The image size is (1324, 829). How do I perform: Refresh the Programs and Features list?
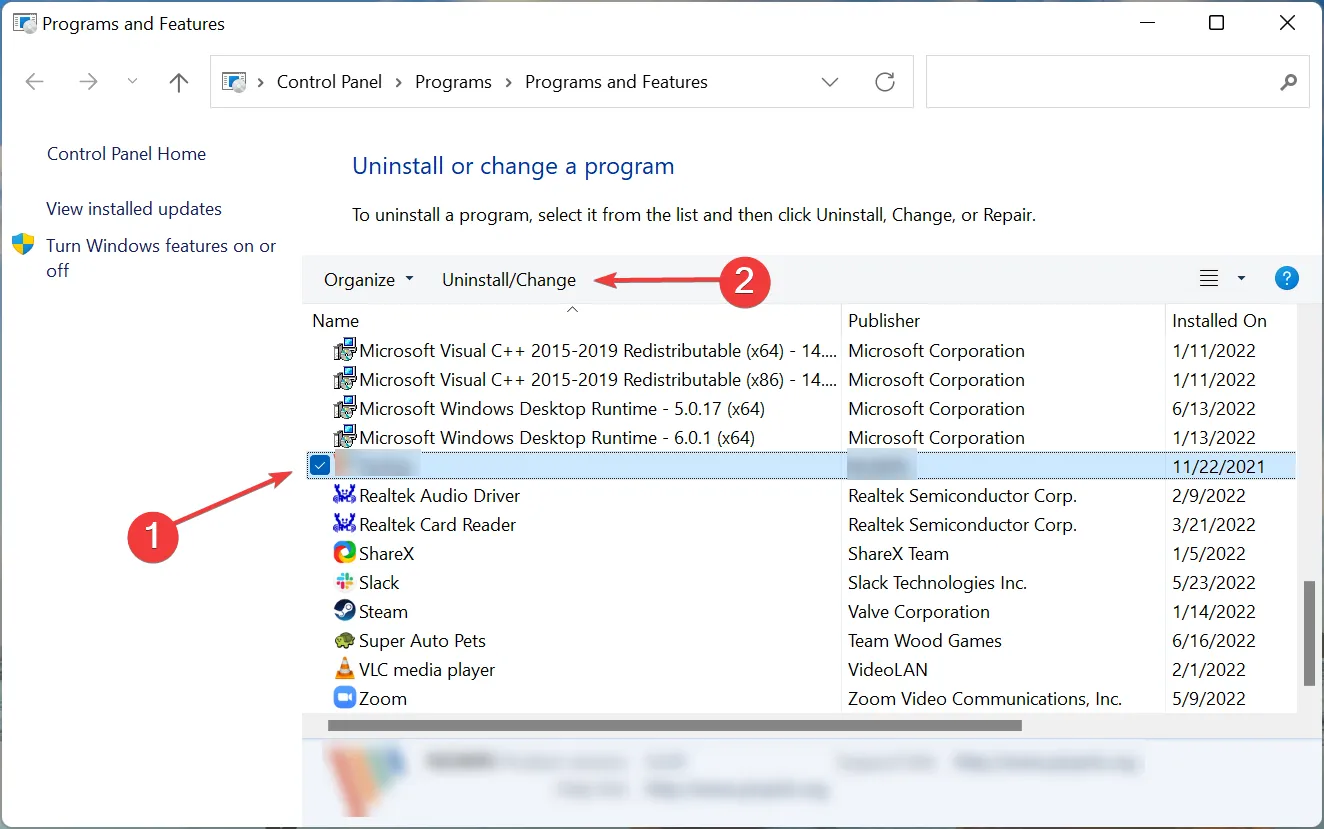tap(885, 82)
